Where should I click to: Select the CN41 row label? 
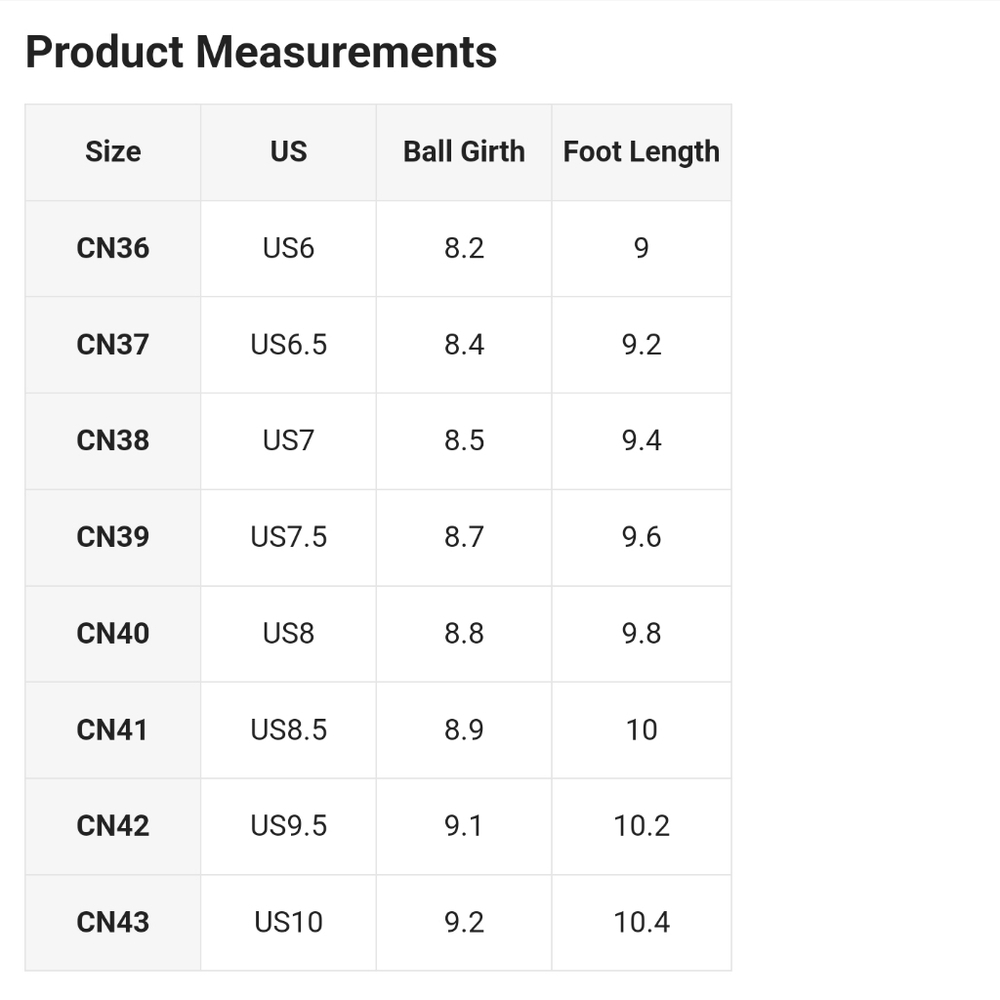[113, 730]
